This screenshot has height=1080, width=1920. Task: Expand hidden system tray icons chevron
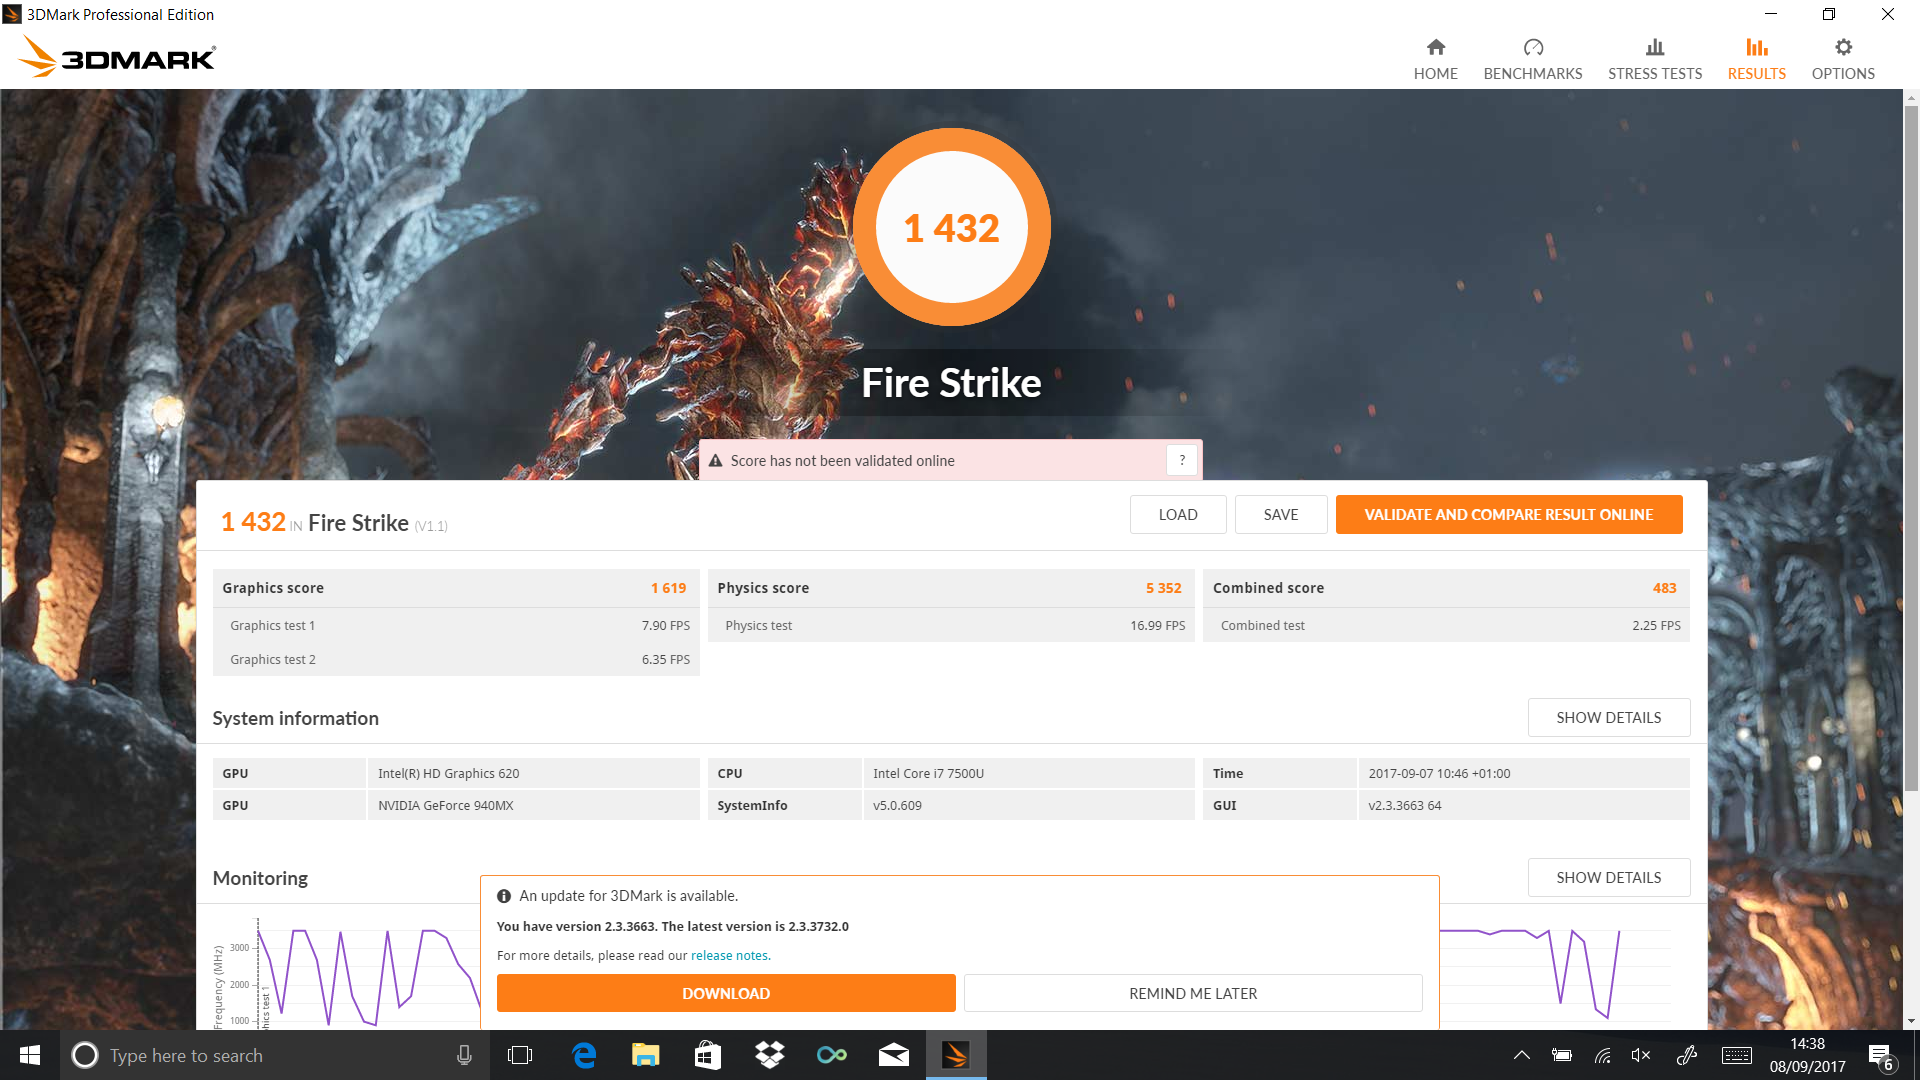1521,1055
